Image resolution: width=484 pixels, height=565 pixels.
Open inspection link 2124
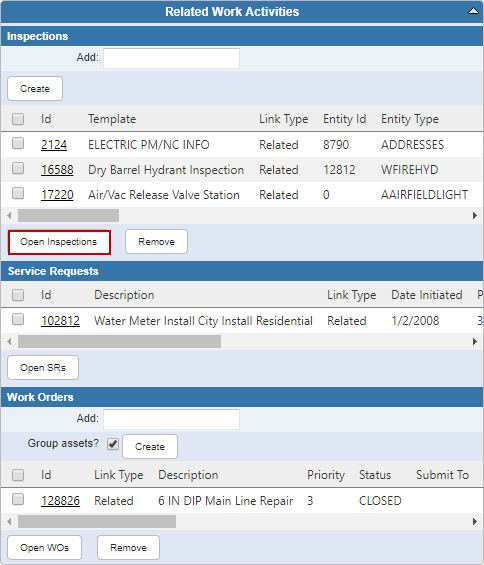[x=54, y=144]
